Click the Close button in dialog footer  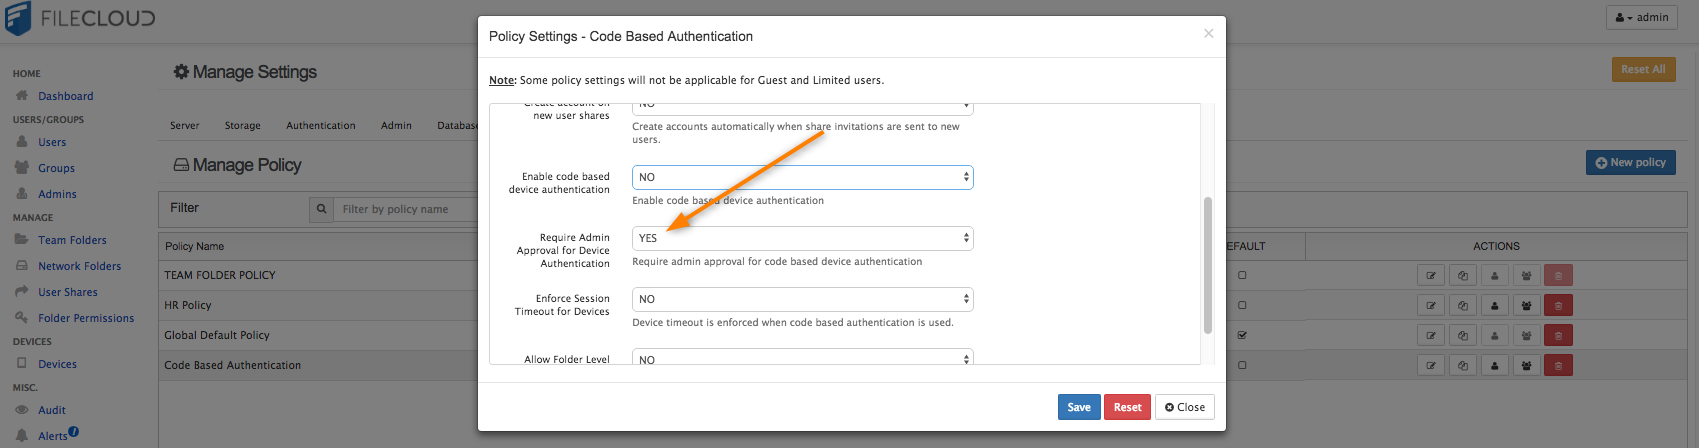(1185, 407)
